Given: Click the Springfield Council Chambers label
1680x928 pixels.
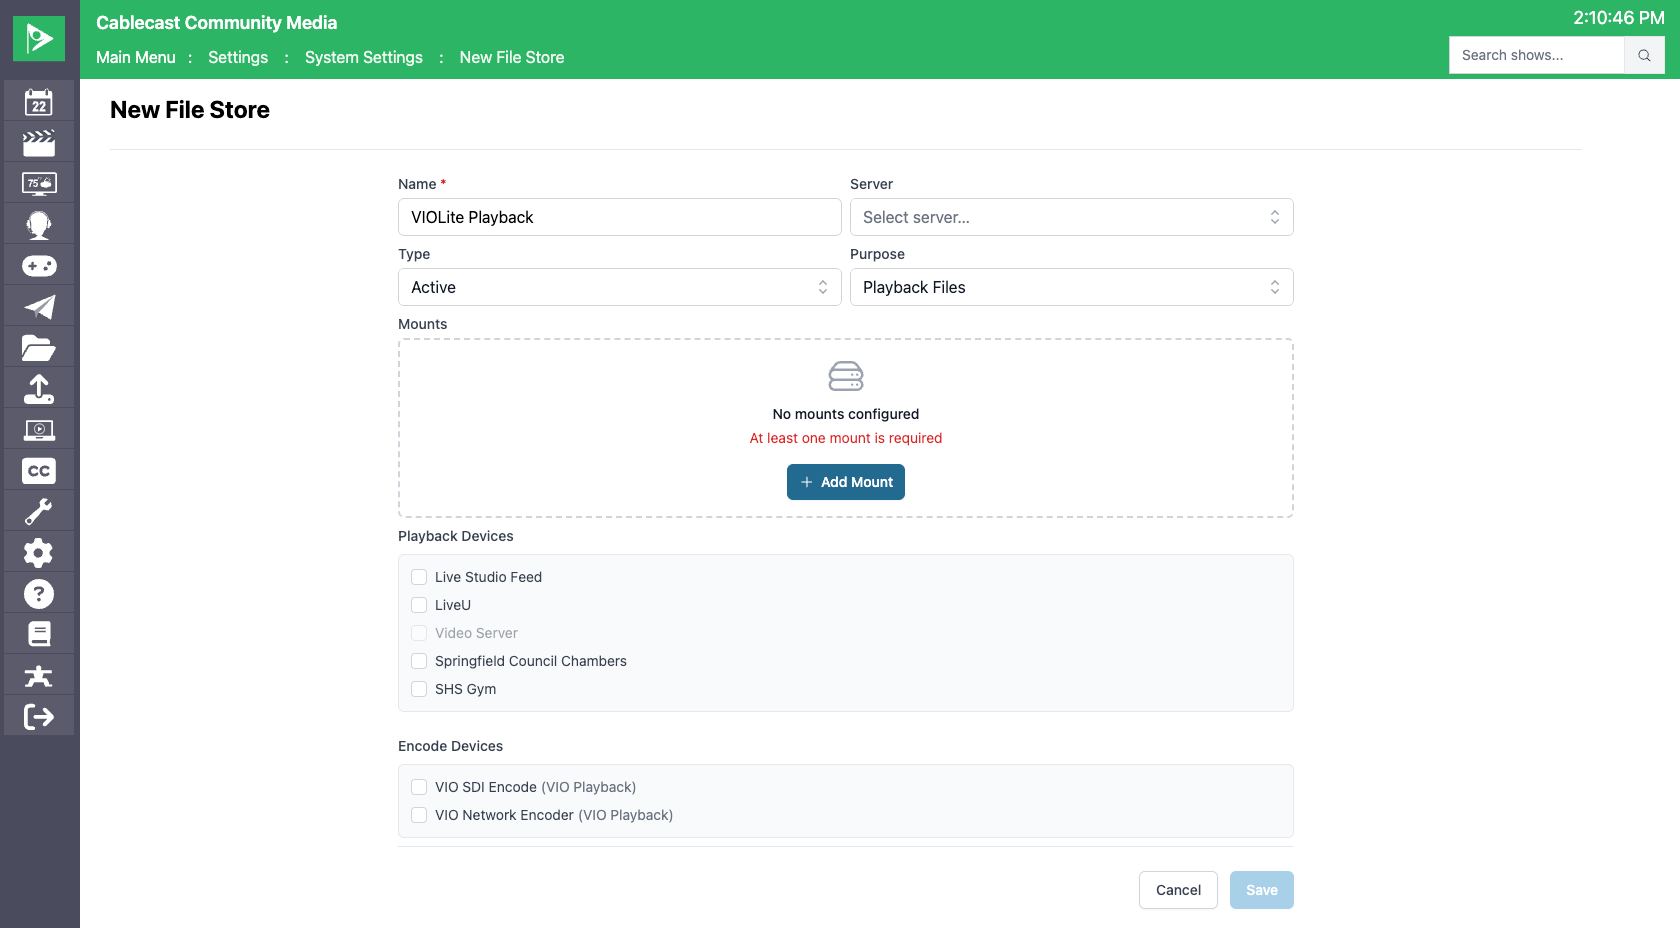Looking at the screenshot, I should 531,661.
